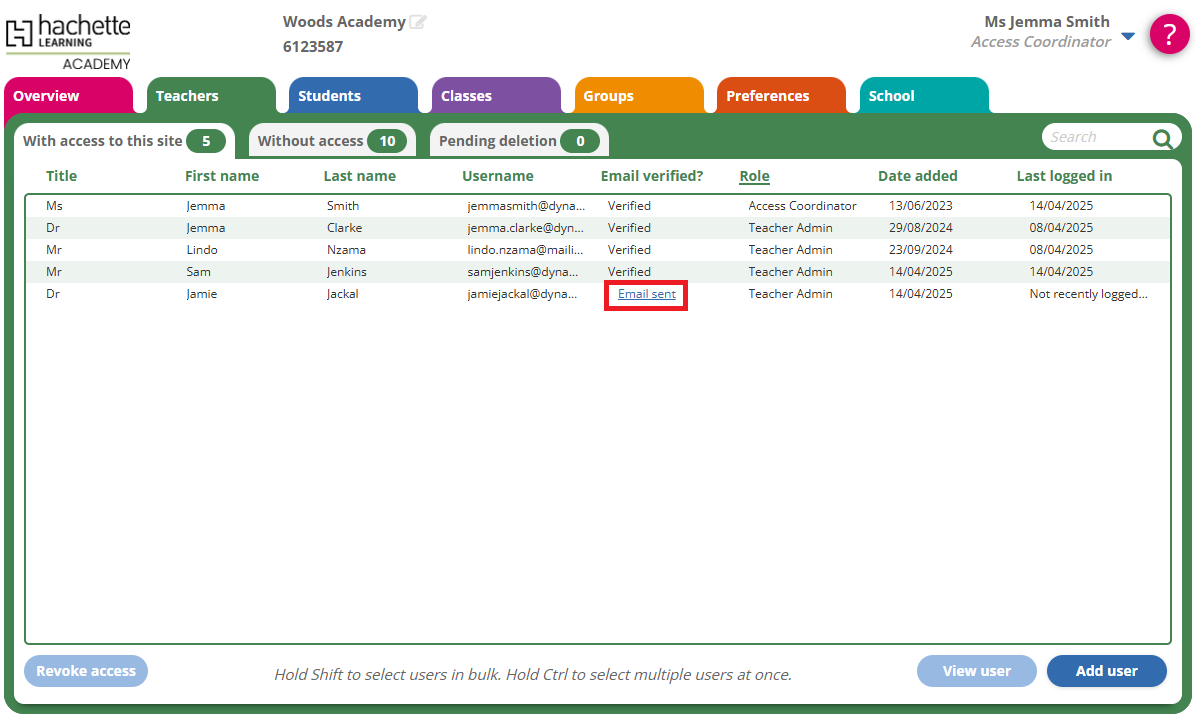The image size is (1196, 718).
Task: Show teachers Without access
Action: (330, 141)
